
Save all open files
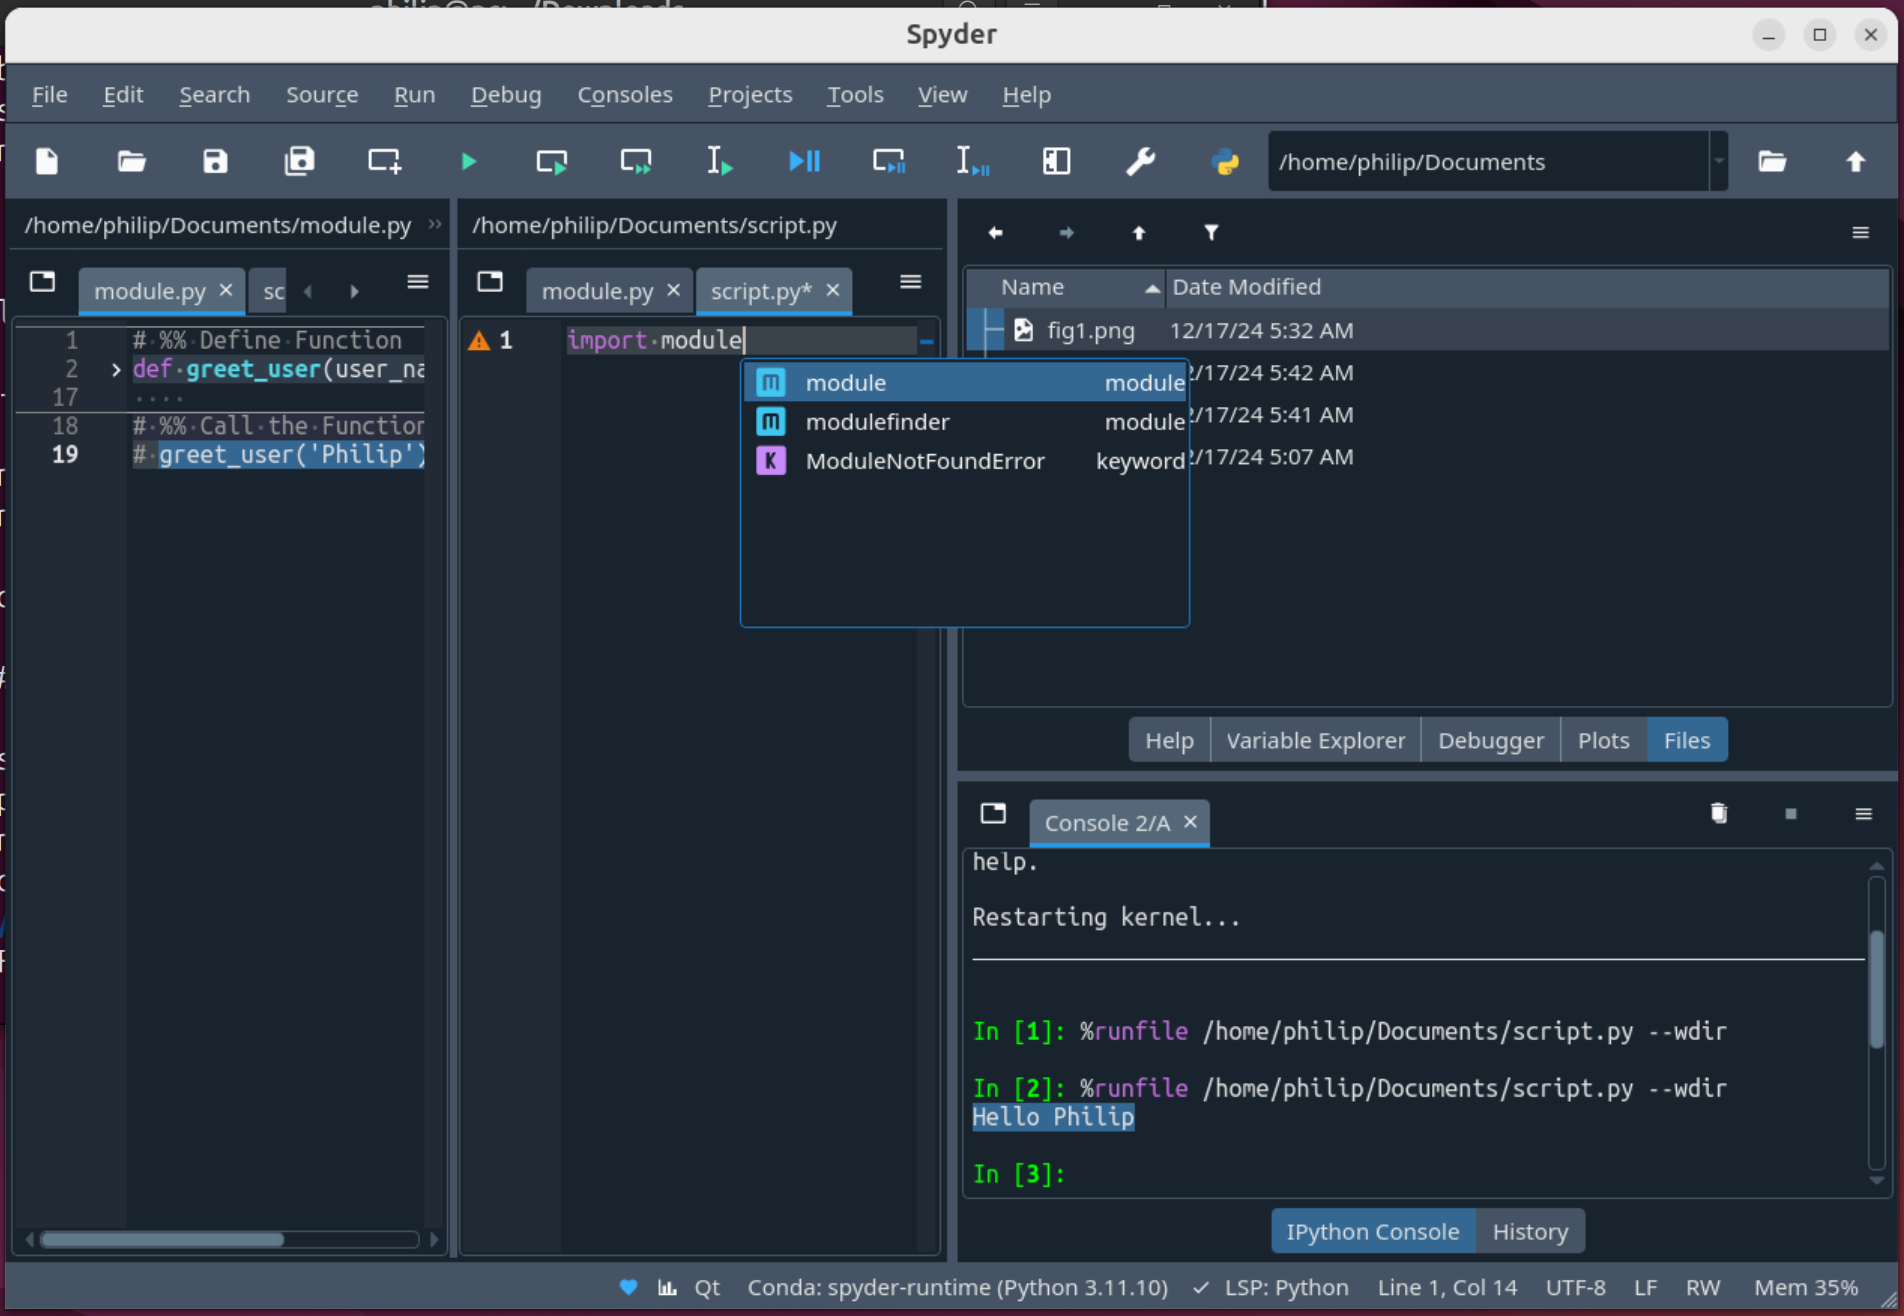299,161
